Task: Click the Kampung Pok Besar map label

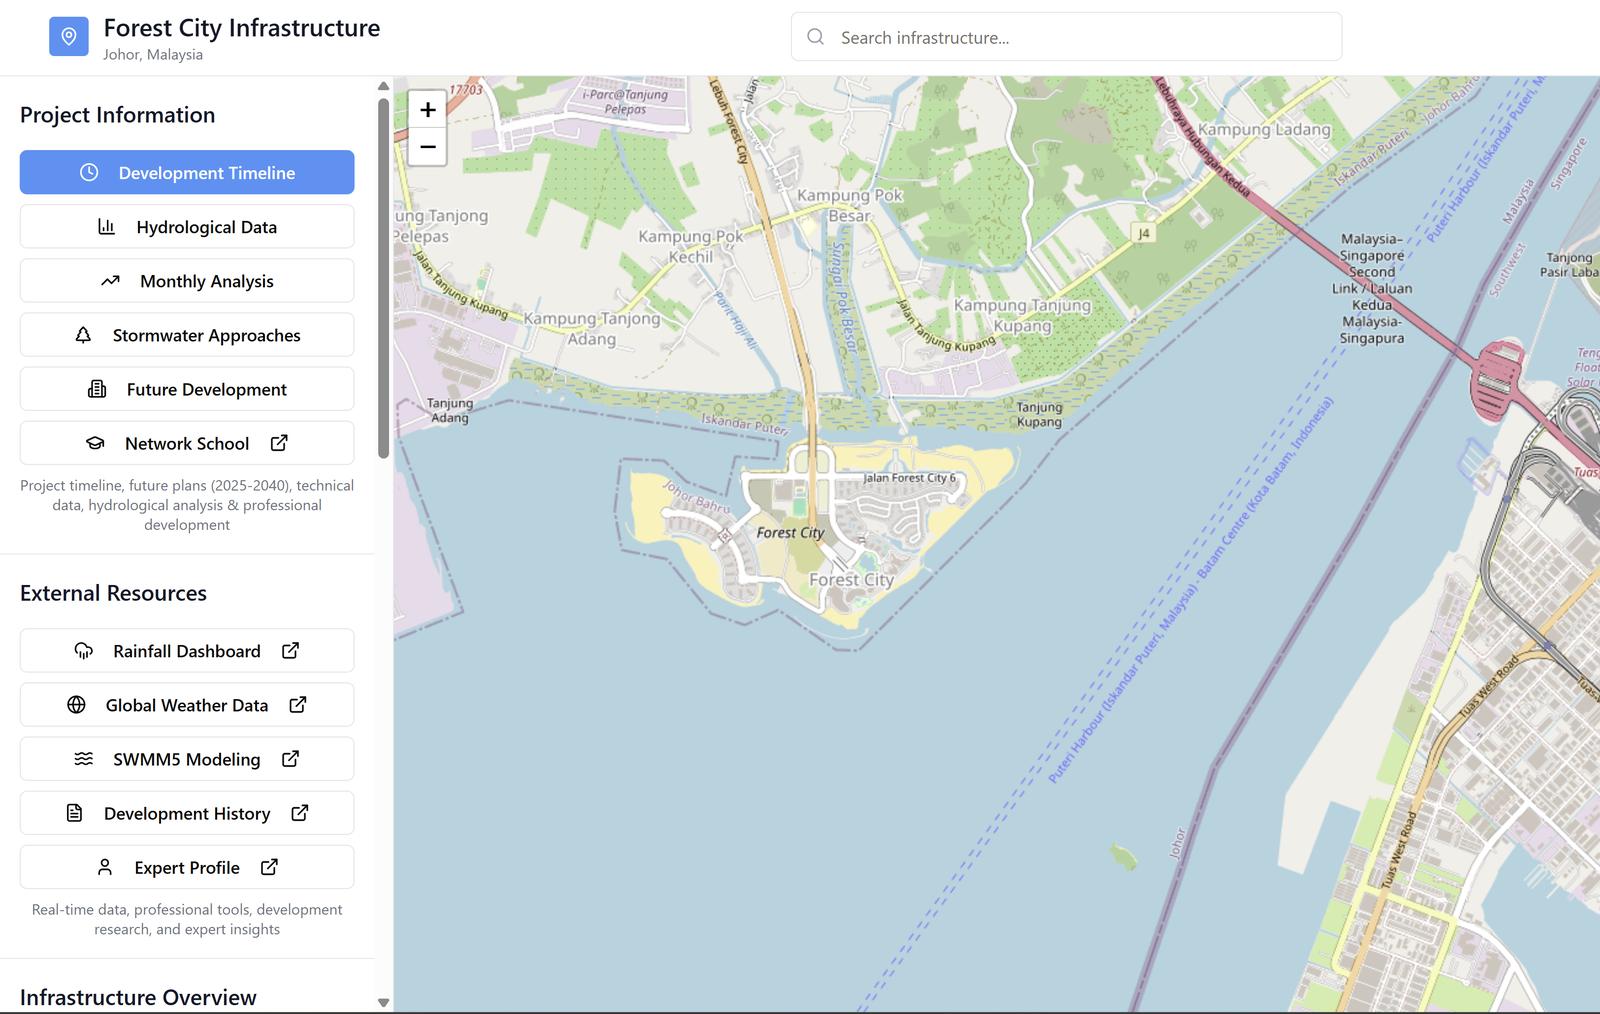Action: (x=849, y=205)
